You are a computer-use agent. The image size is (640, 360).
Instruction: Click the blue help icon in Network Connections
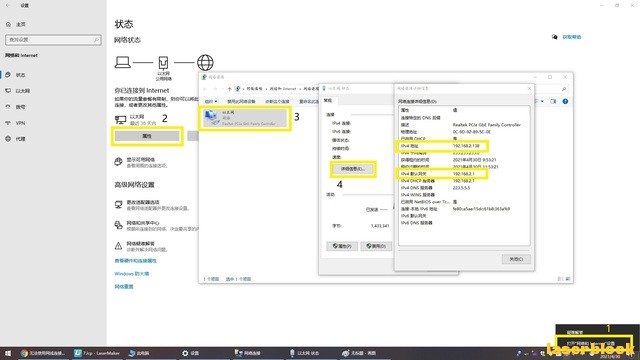coord(565,101)
